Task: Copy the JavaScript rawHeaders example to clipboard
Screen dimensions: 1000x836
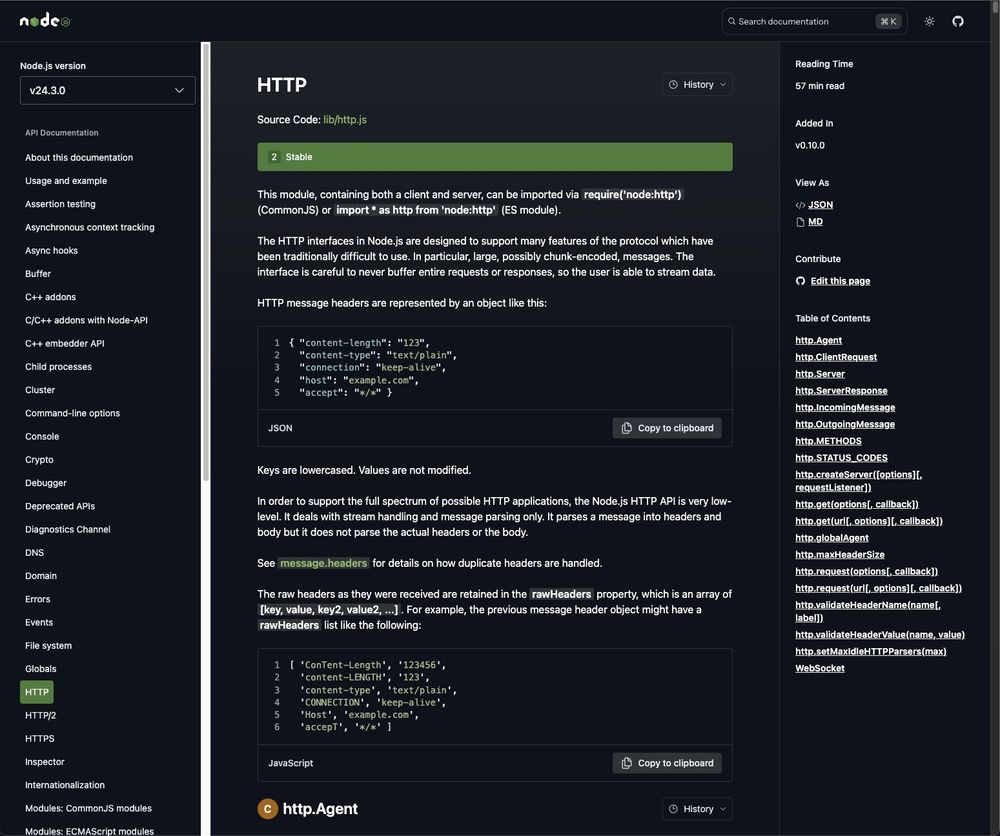Action: pyautogui.click(x=667, y=763)
